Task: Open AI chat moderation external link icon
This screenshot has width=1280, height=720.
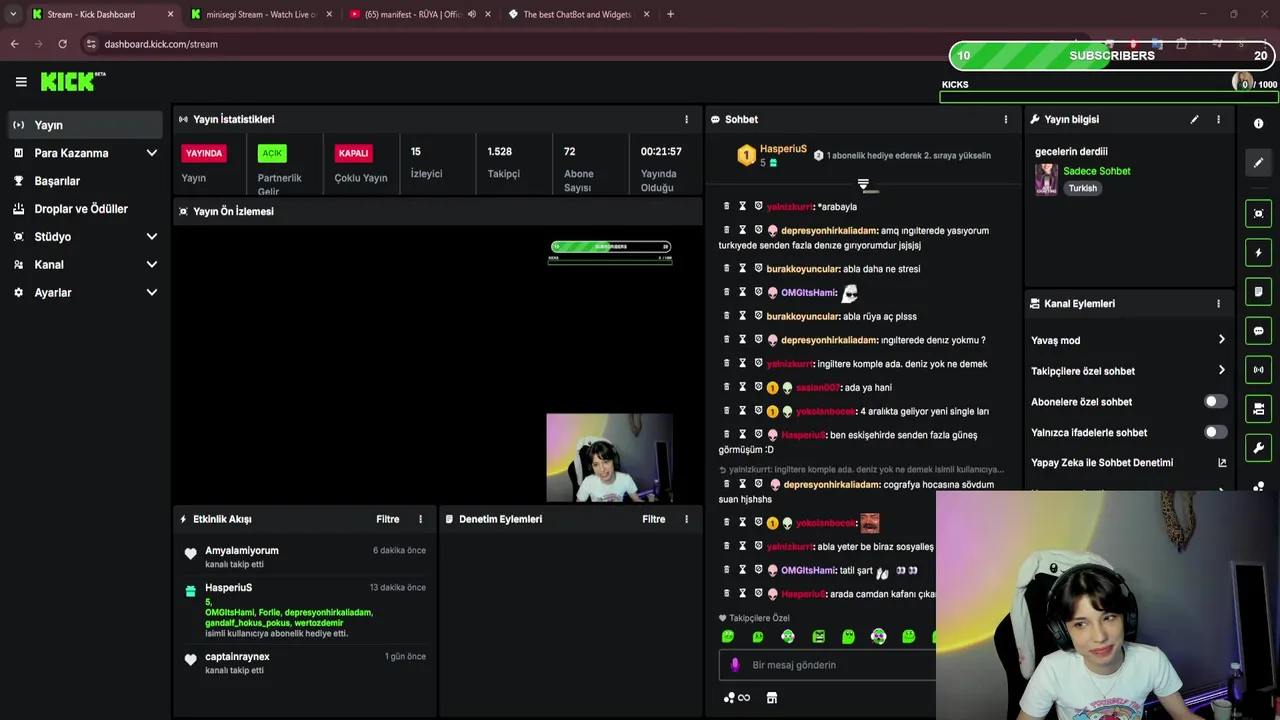Action: [1221, 463]
